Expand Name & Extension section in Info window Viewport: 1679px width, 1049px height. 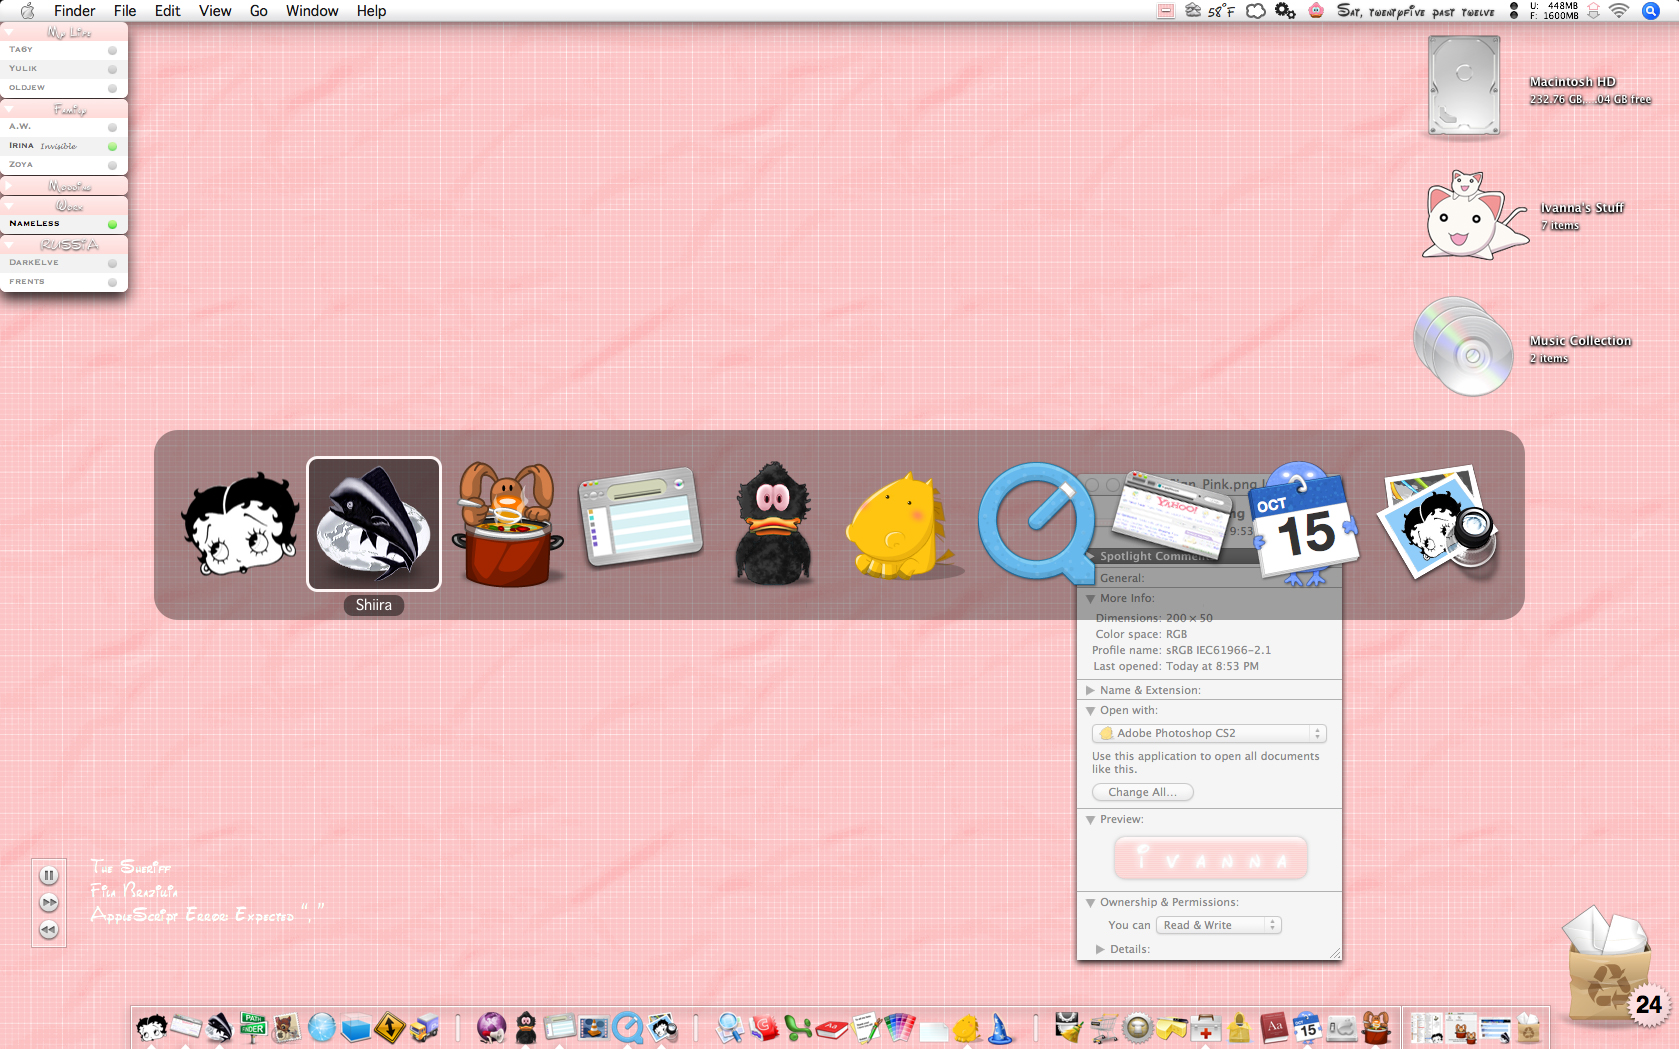pos(1090,690)
